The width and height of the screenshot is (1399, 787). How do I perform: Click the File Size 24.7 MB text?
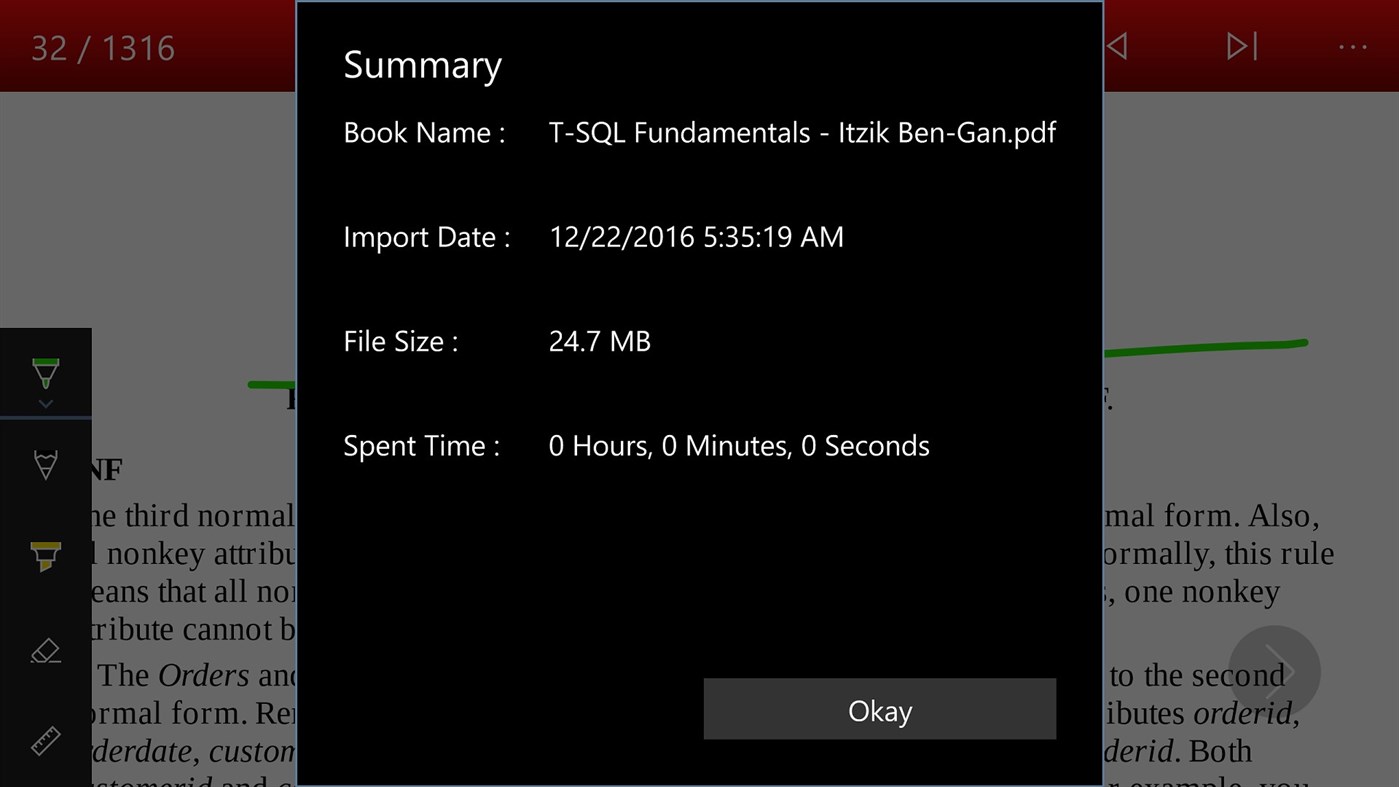(599, 341)
